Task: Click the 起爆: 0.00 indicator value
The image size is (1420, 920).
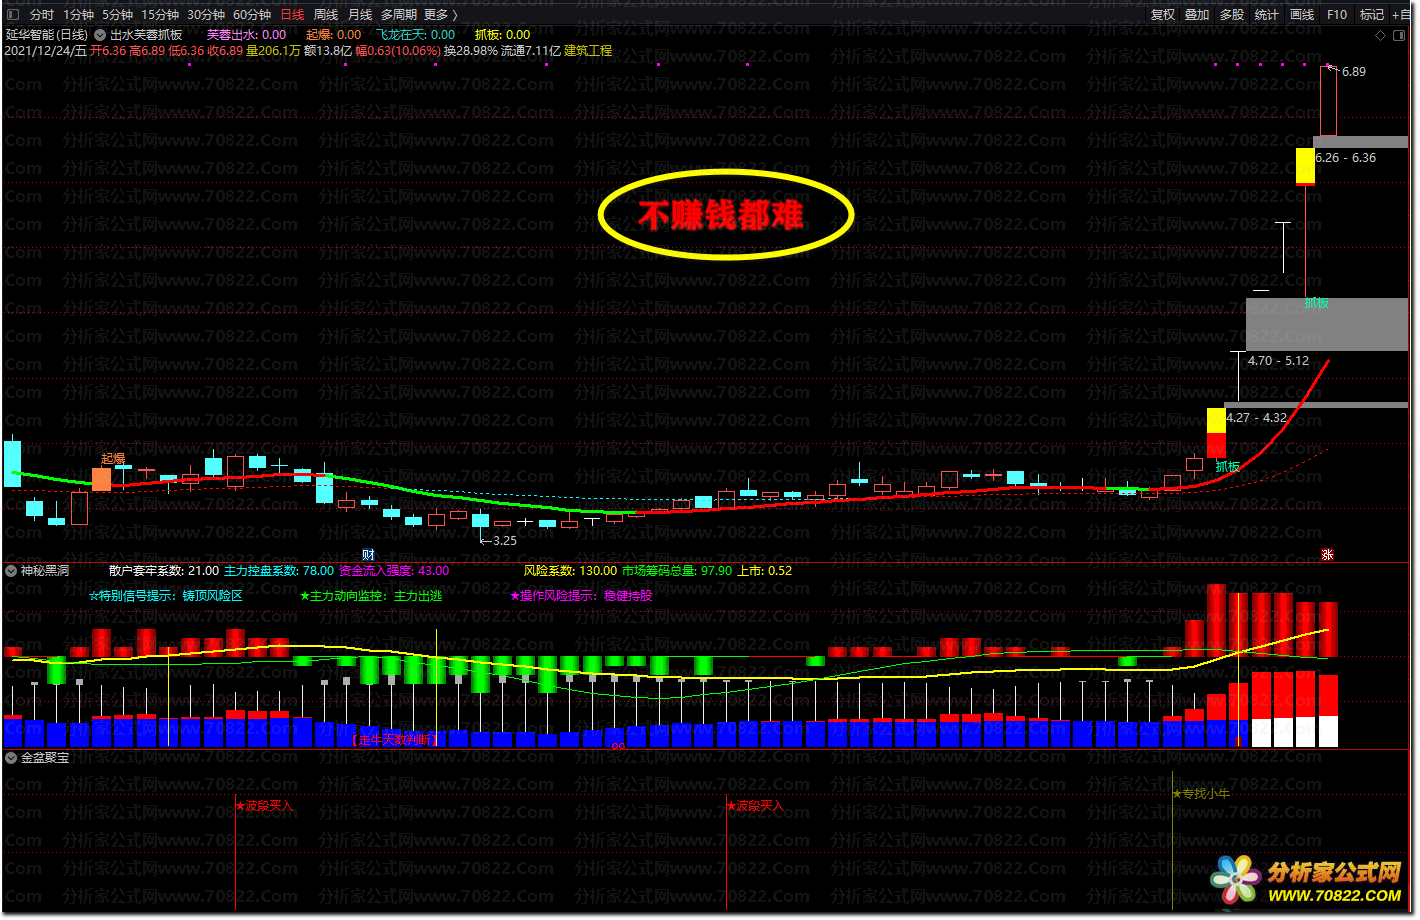Action: pyautogui.click(x=334, y=35)
